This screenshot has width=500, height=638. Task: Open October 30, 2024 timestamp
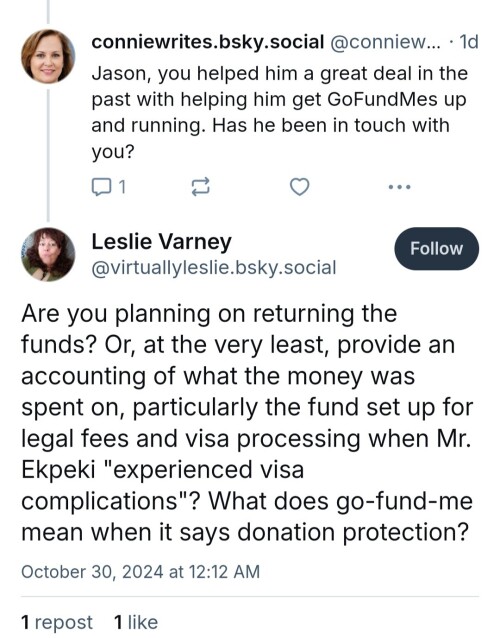140,571
